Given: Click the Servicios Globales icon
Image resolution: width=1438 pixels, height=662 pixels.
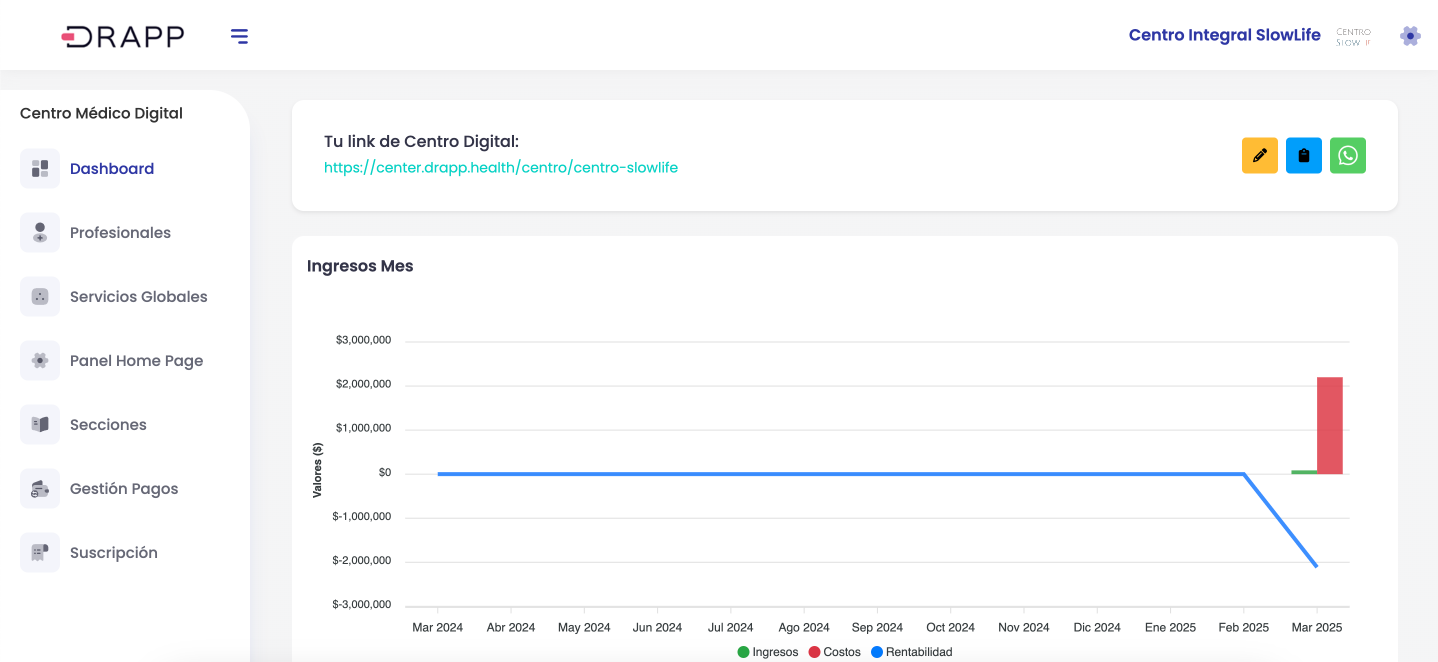Looking at the screenshot, I should click(40, 296).
